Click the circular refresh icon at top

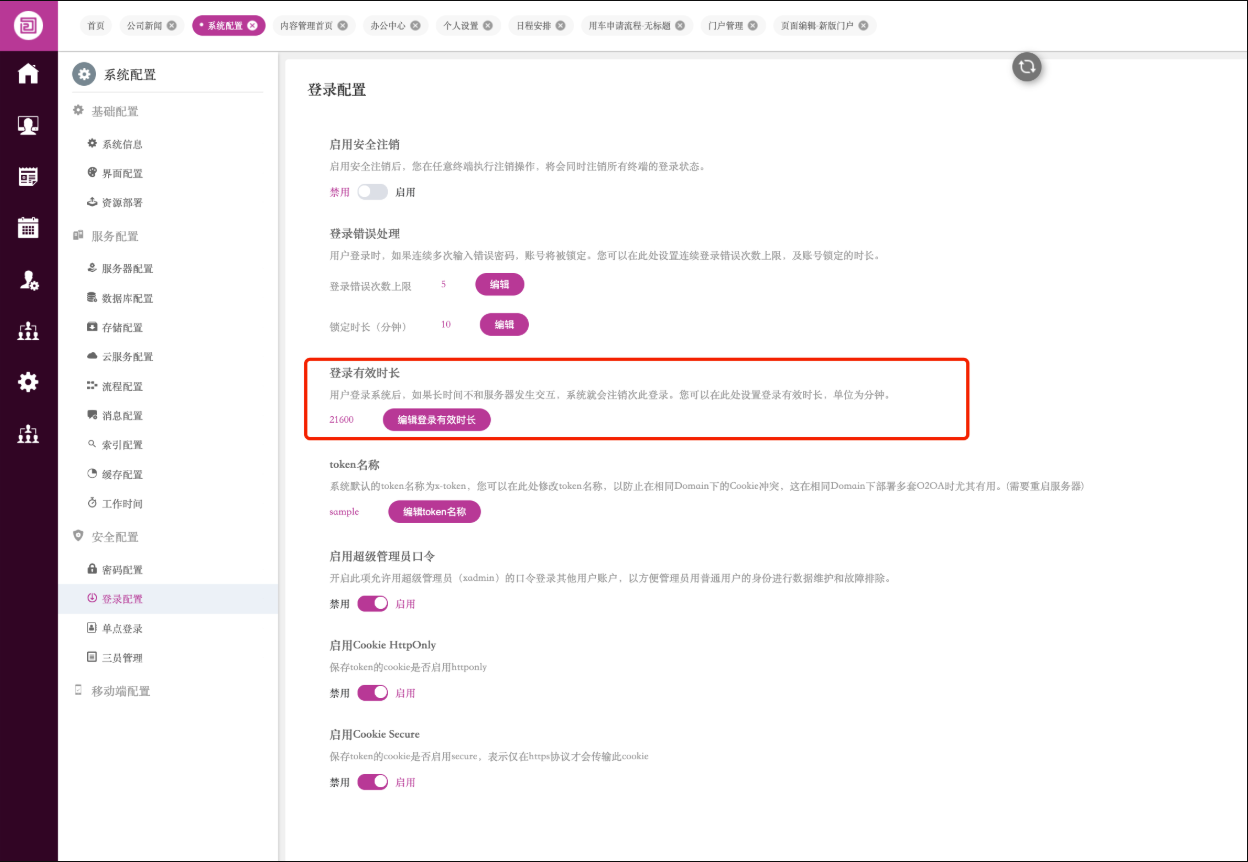tap(1026, 67)
